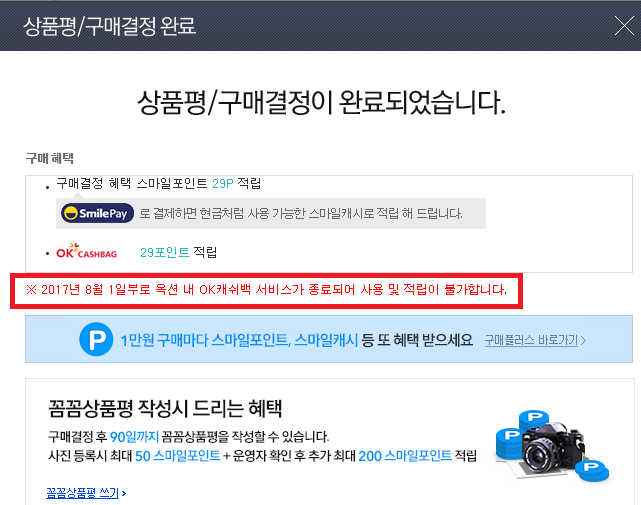
Task: Close the 상품평/구매결정 완료 dialog
Action: 622,26
